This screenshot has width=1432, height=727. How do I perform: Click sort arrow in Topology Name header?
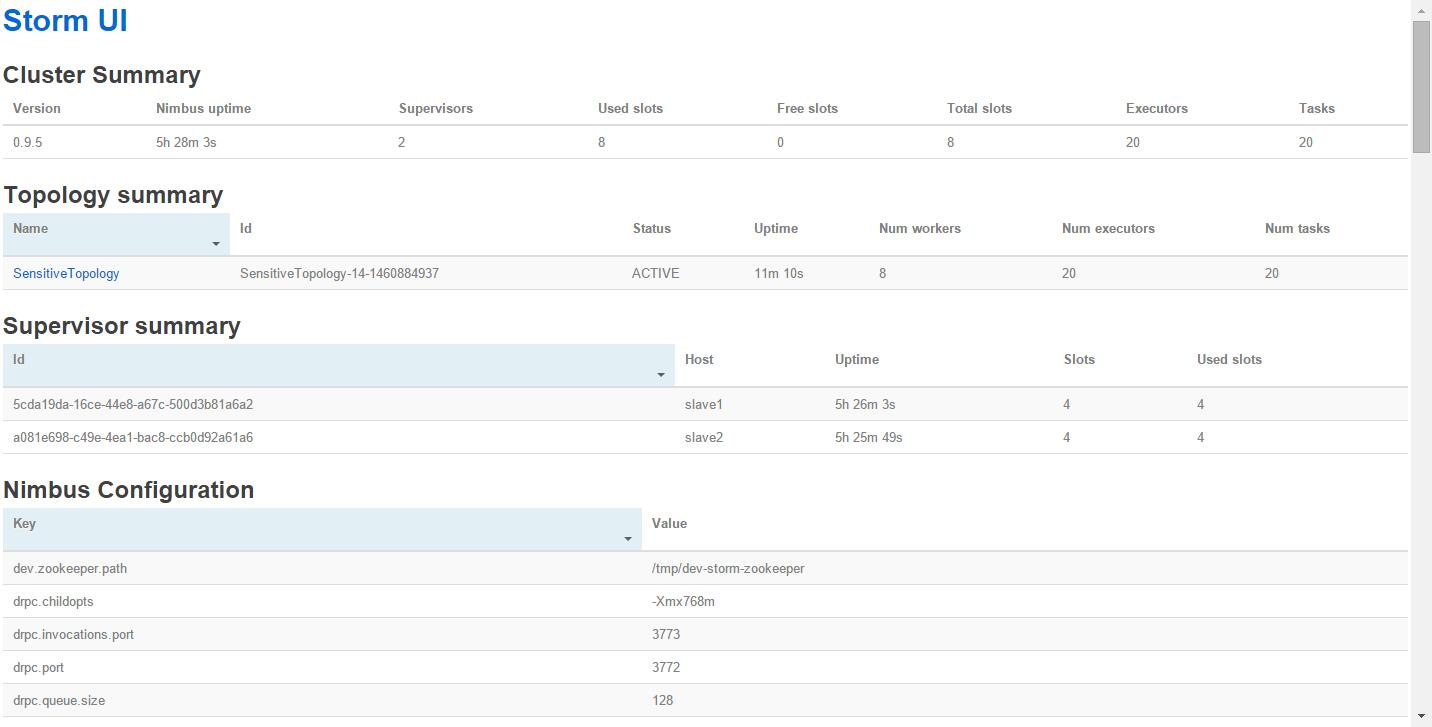pos(216,244)
